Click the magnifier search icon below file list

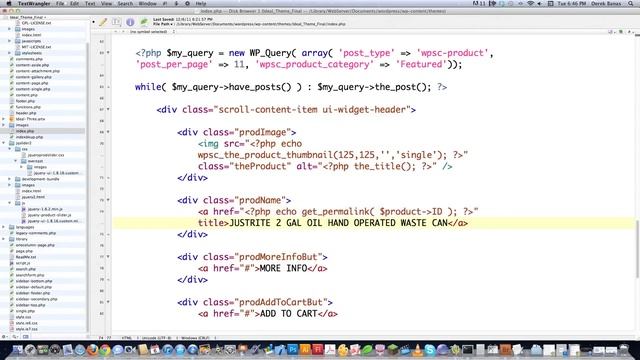[15, 337]
